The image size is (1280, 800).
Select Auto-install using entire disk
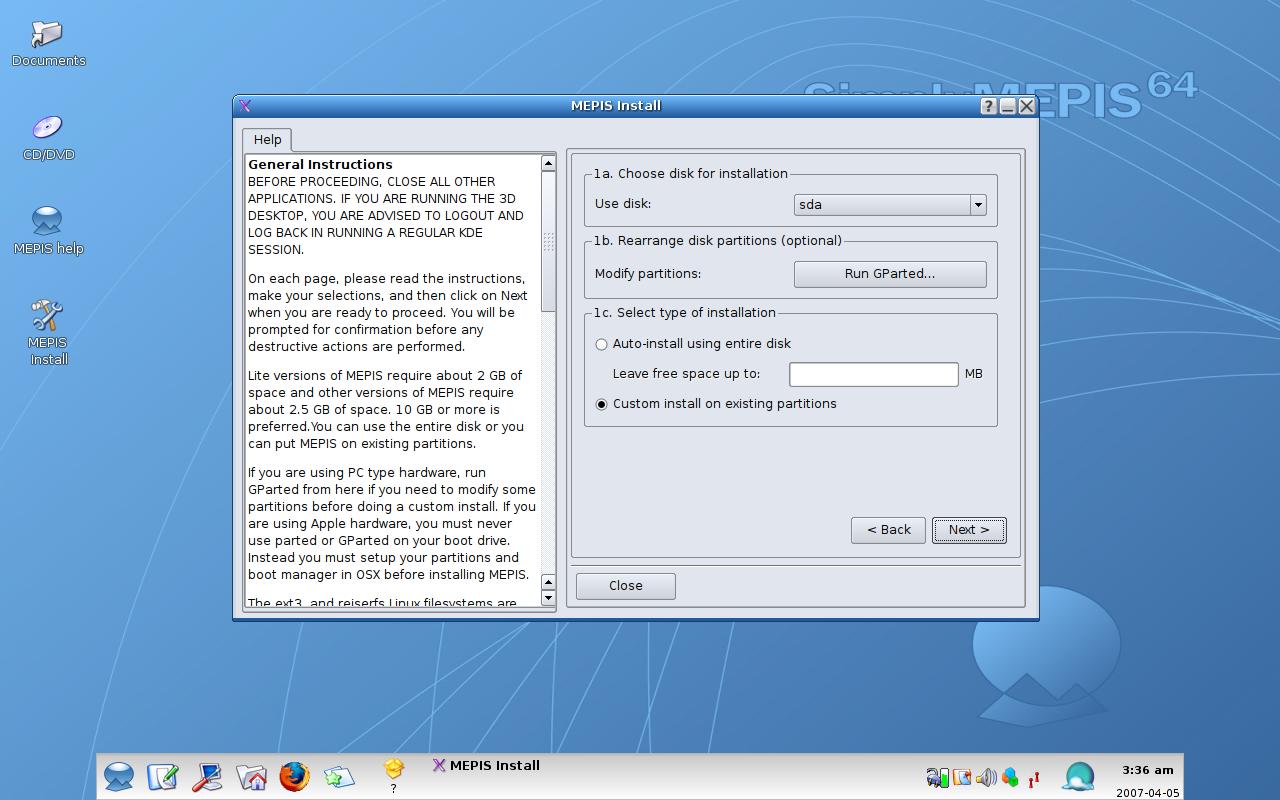(692, 344)
